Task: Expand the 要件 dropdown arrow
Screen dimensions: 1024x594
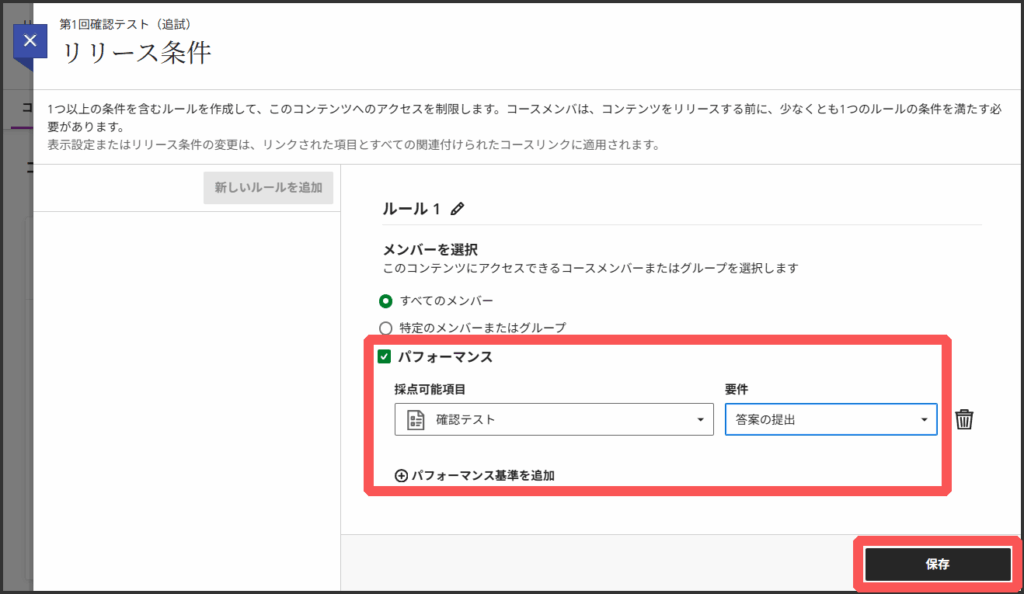Action: coord(924,420)
